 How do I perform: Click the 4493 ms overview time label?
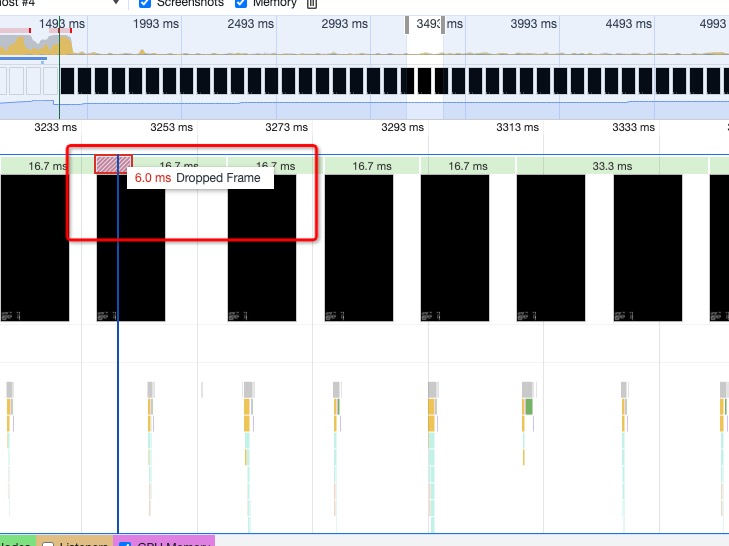pos(628,24)
